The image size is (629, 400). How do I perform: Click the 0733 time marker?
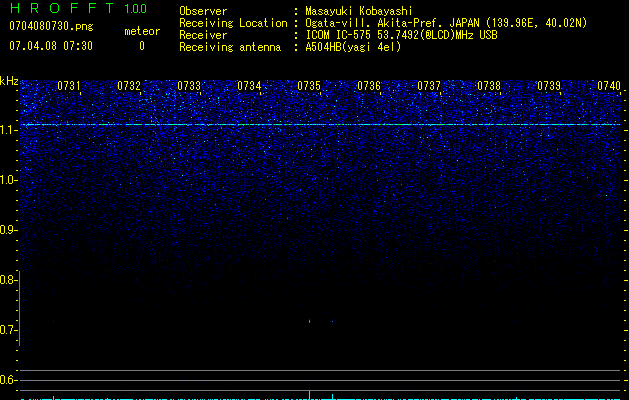tap(189, 86)
